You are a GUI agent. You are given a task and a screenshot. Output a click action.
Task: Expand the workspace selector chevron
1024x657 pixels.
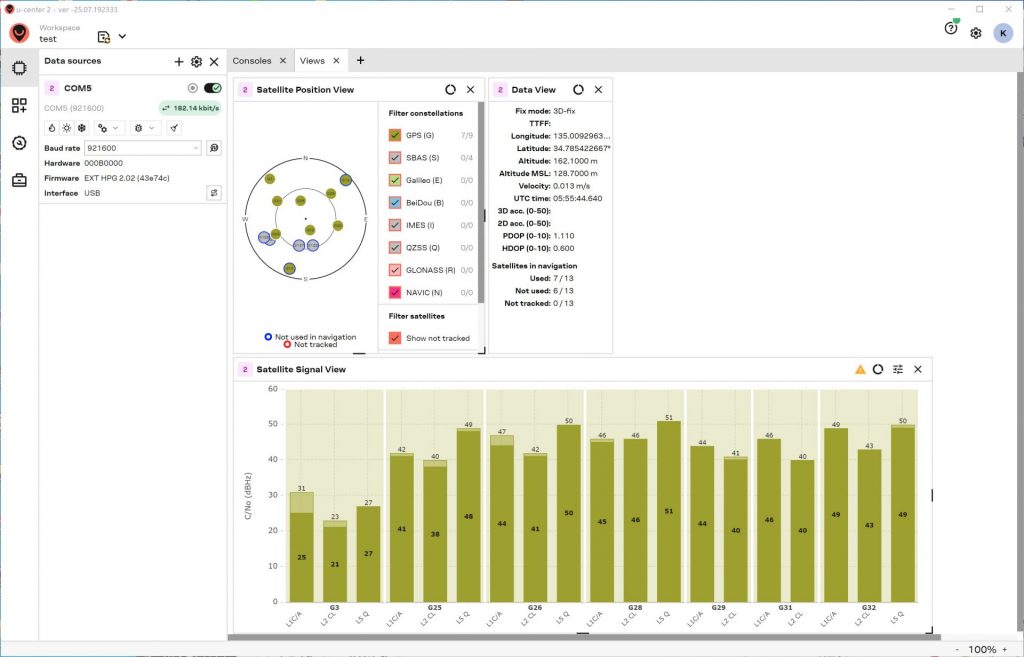(x=122, y=37)
